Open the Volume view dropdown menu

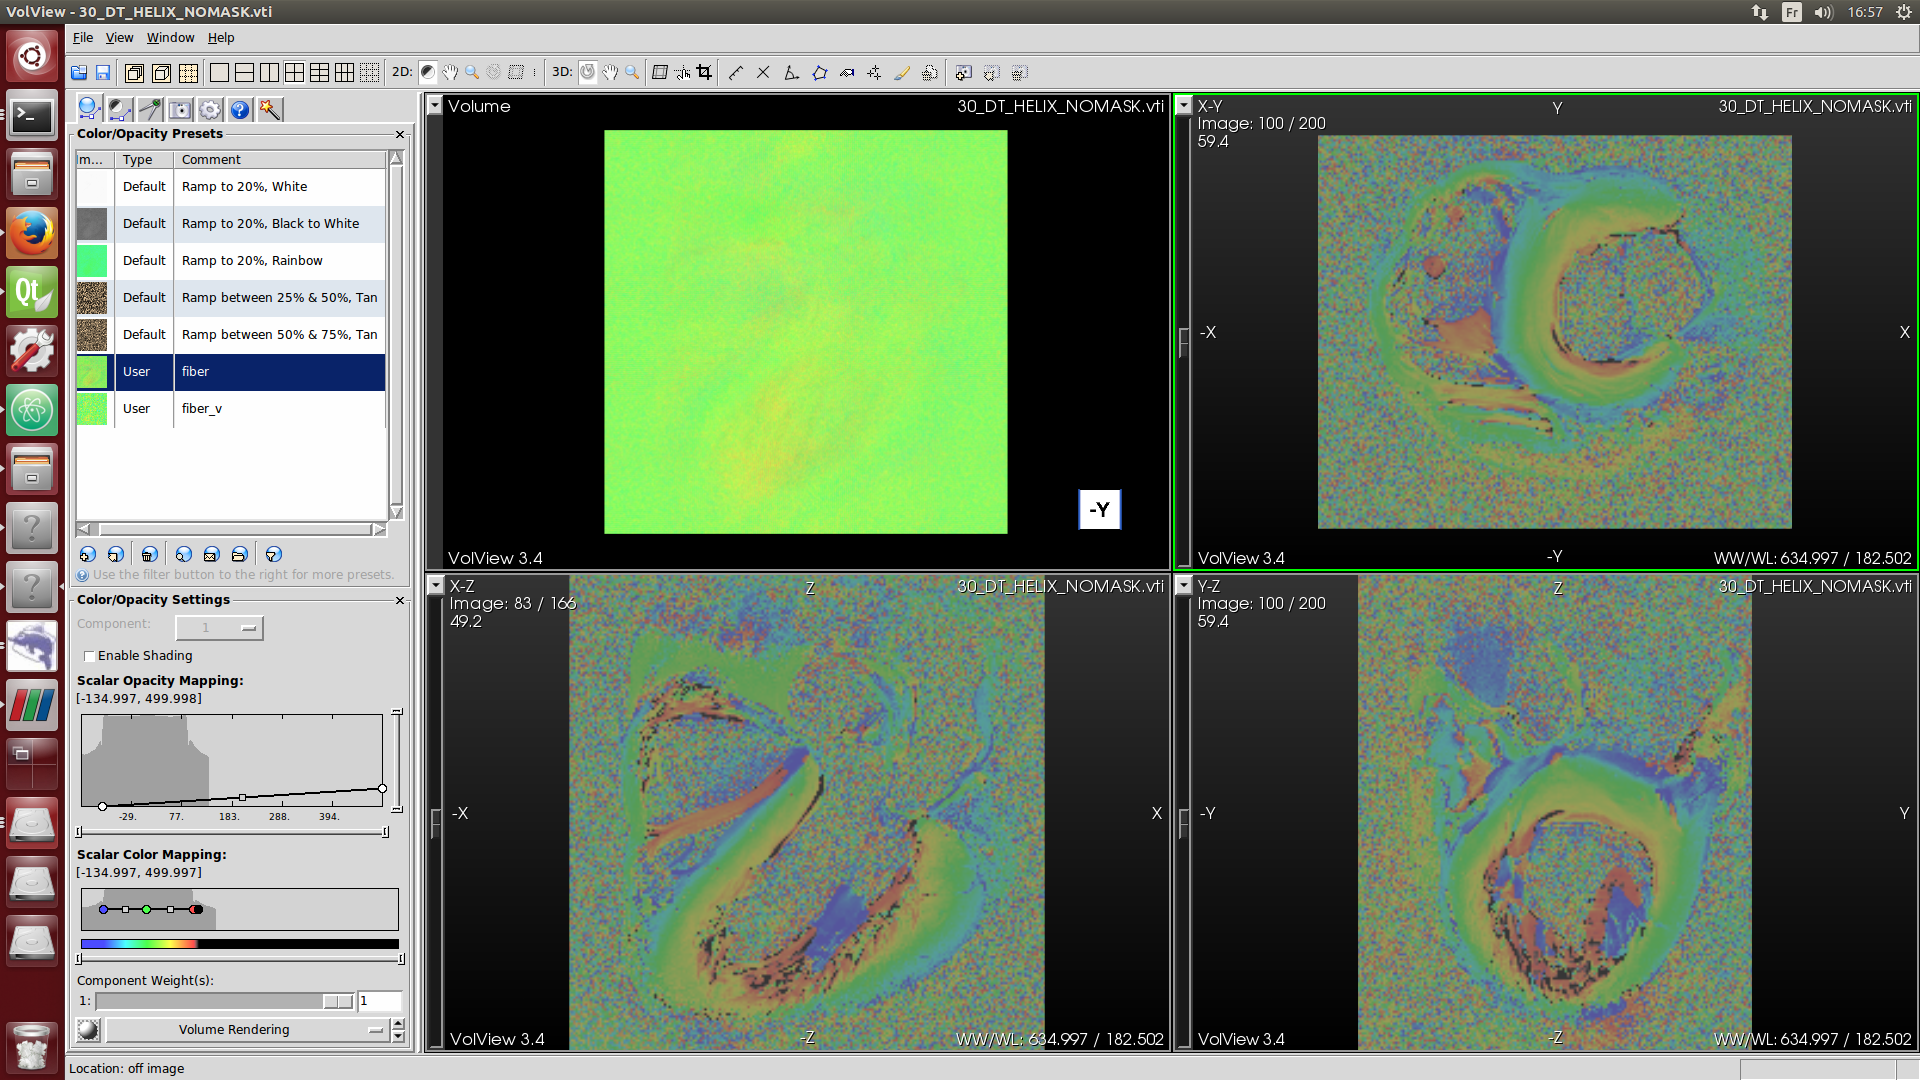click(435, 105)
